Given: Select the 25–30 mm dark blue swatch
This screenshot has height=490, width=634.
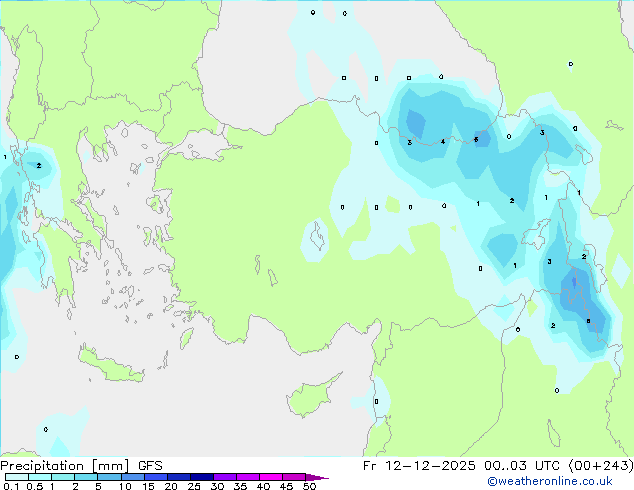Looking at the screenshot, I should (201, 477).
